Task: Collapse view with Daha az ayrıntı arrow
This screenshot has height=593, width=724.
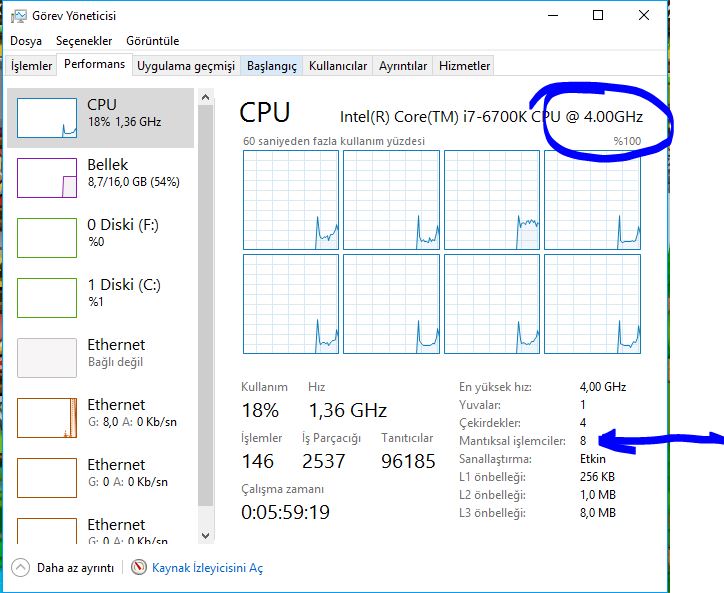Action: coord(21,567)
